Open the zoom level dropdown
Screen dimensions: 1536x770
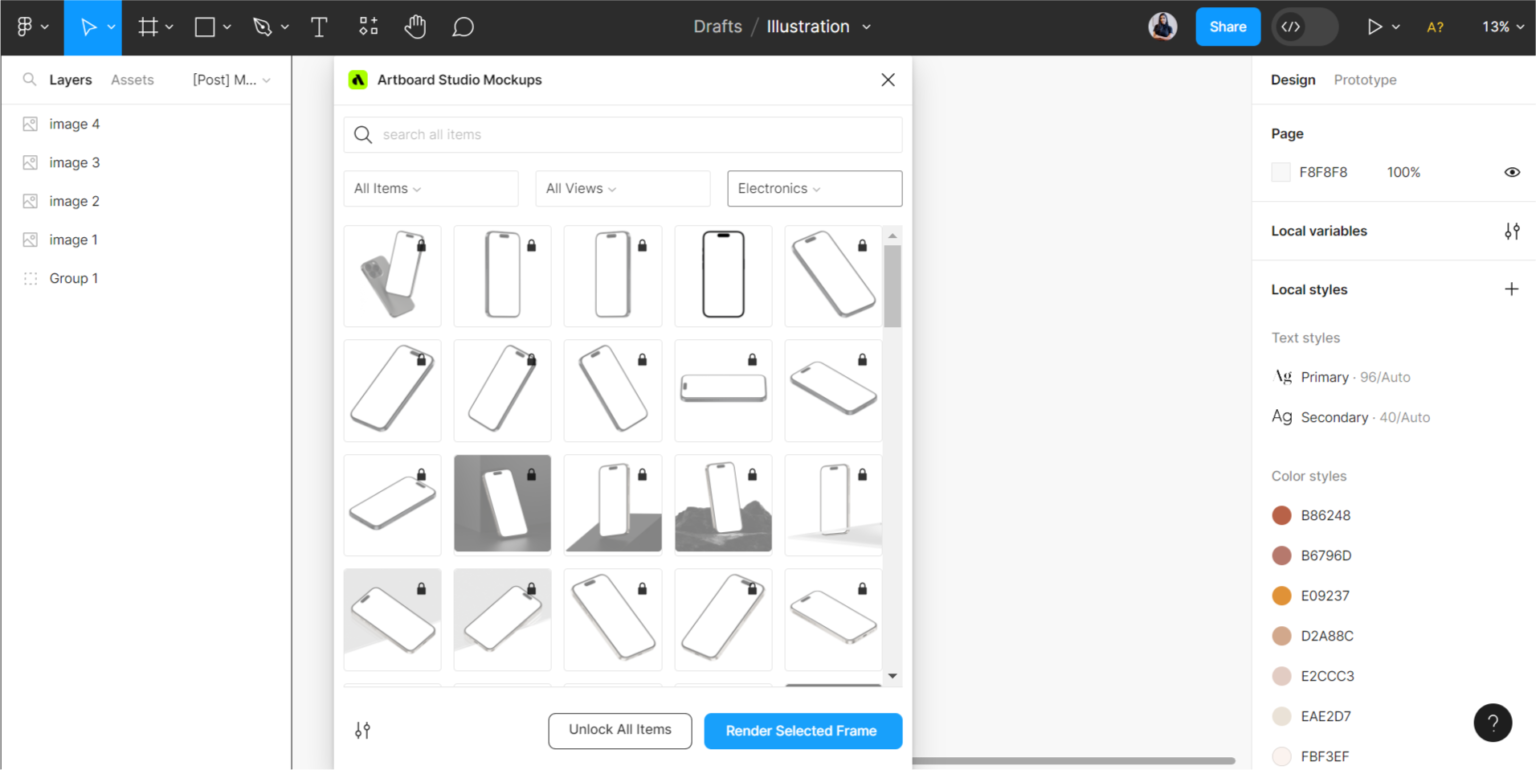1501,27
